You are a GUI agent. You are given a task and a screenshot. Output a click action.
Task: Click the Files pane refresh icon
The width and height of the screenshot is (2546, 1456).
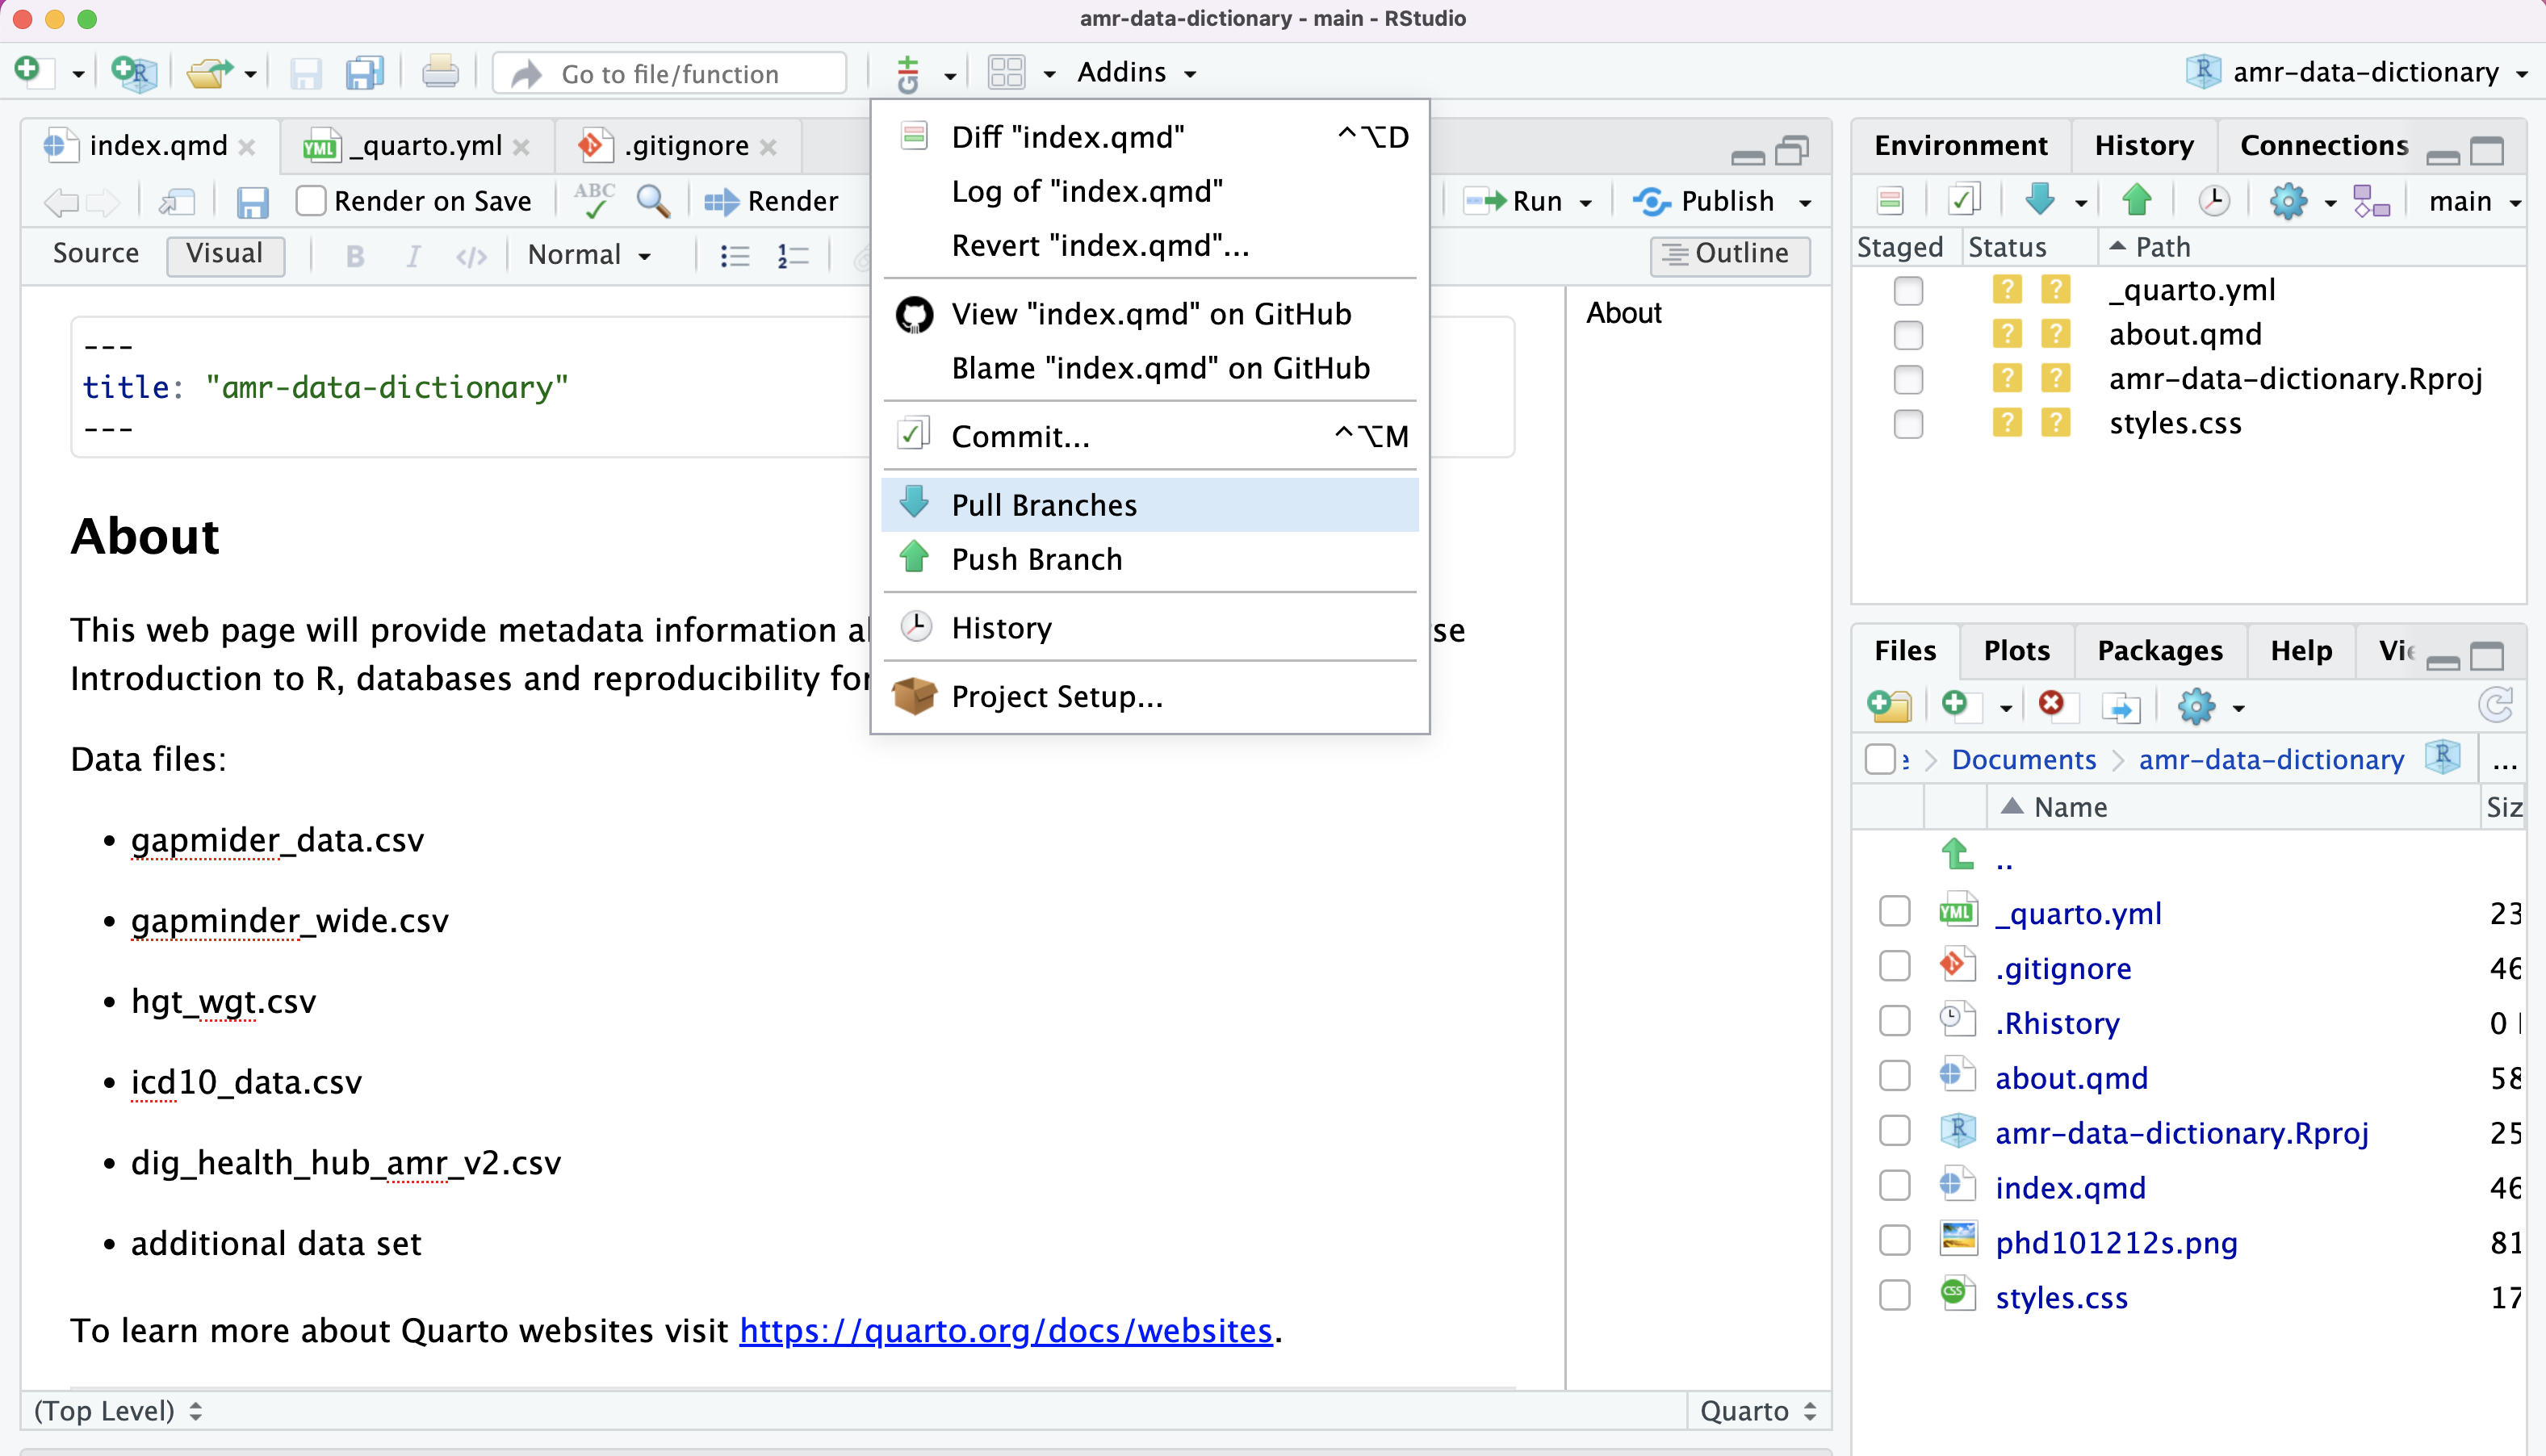tap(2497, 705)
